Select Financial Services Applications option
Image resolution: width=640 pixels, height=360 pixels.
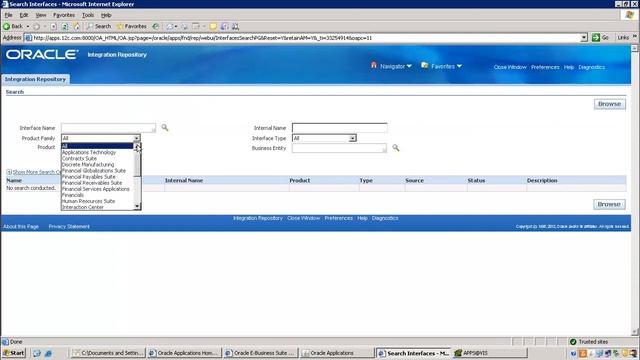point(96,189)
